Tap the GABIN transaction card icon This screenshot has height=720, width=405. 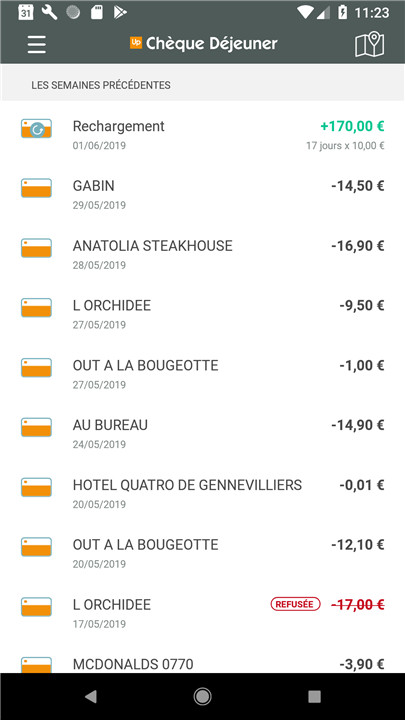[x=36, y=188]
